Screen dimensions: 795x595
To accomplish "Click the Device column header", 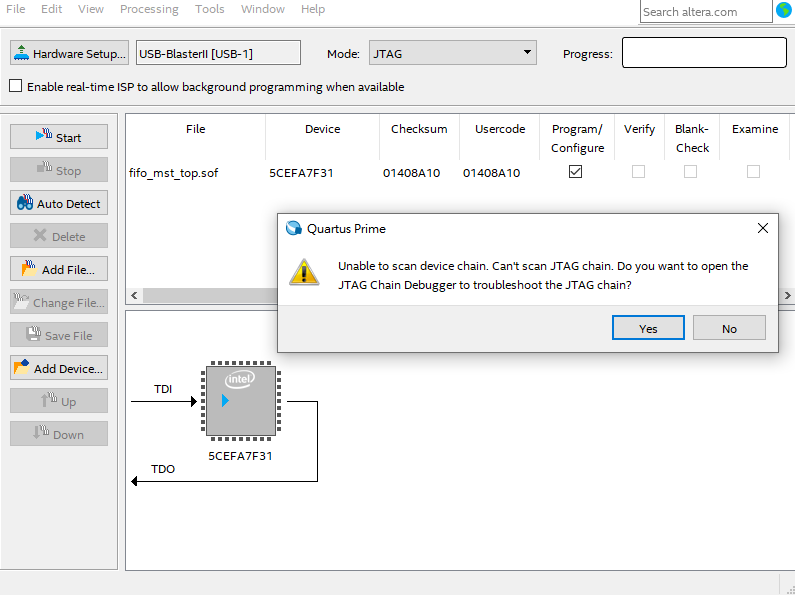I will pyautogui.click(x=322, y=137).
